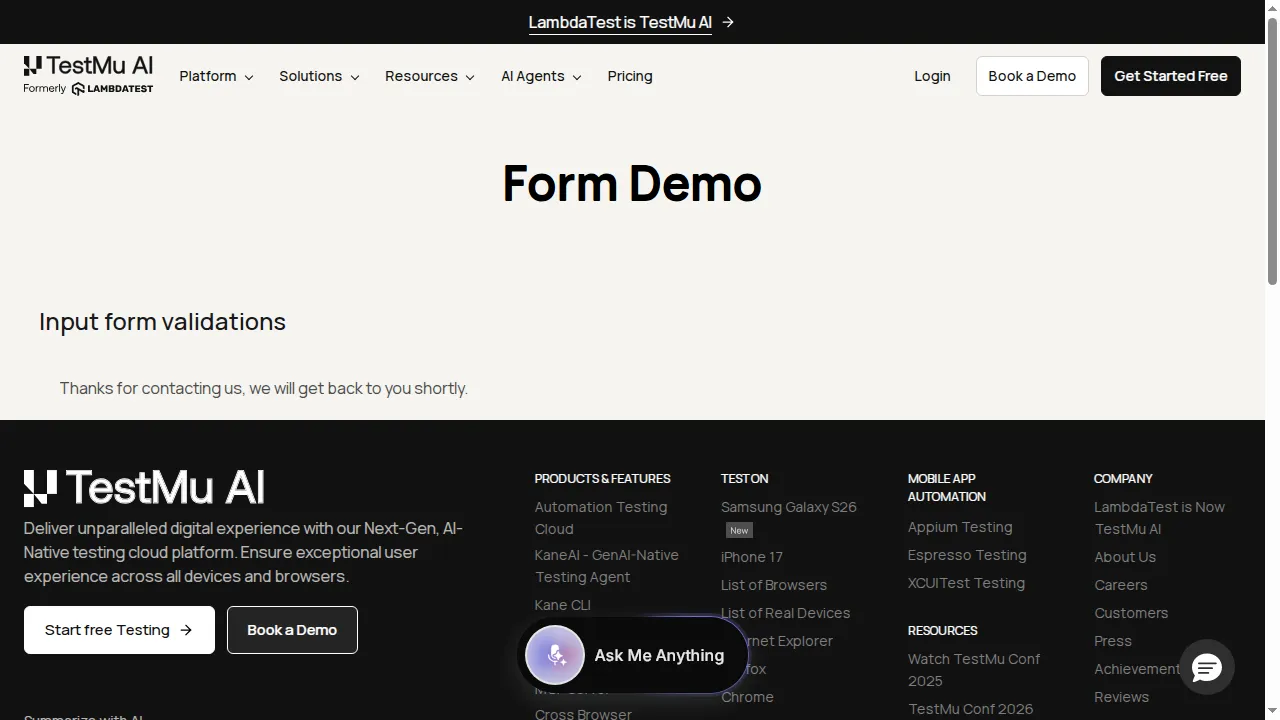The width and height of the screenshot is (1280, 720).
Task: Click the Login link
Action: click(x=932, y=76)
